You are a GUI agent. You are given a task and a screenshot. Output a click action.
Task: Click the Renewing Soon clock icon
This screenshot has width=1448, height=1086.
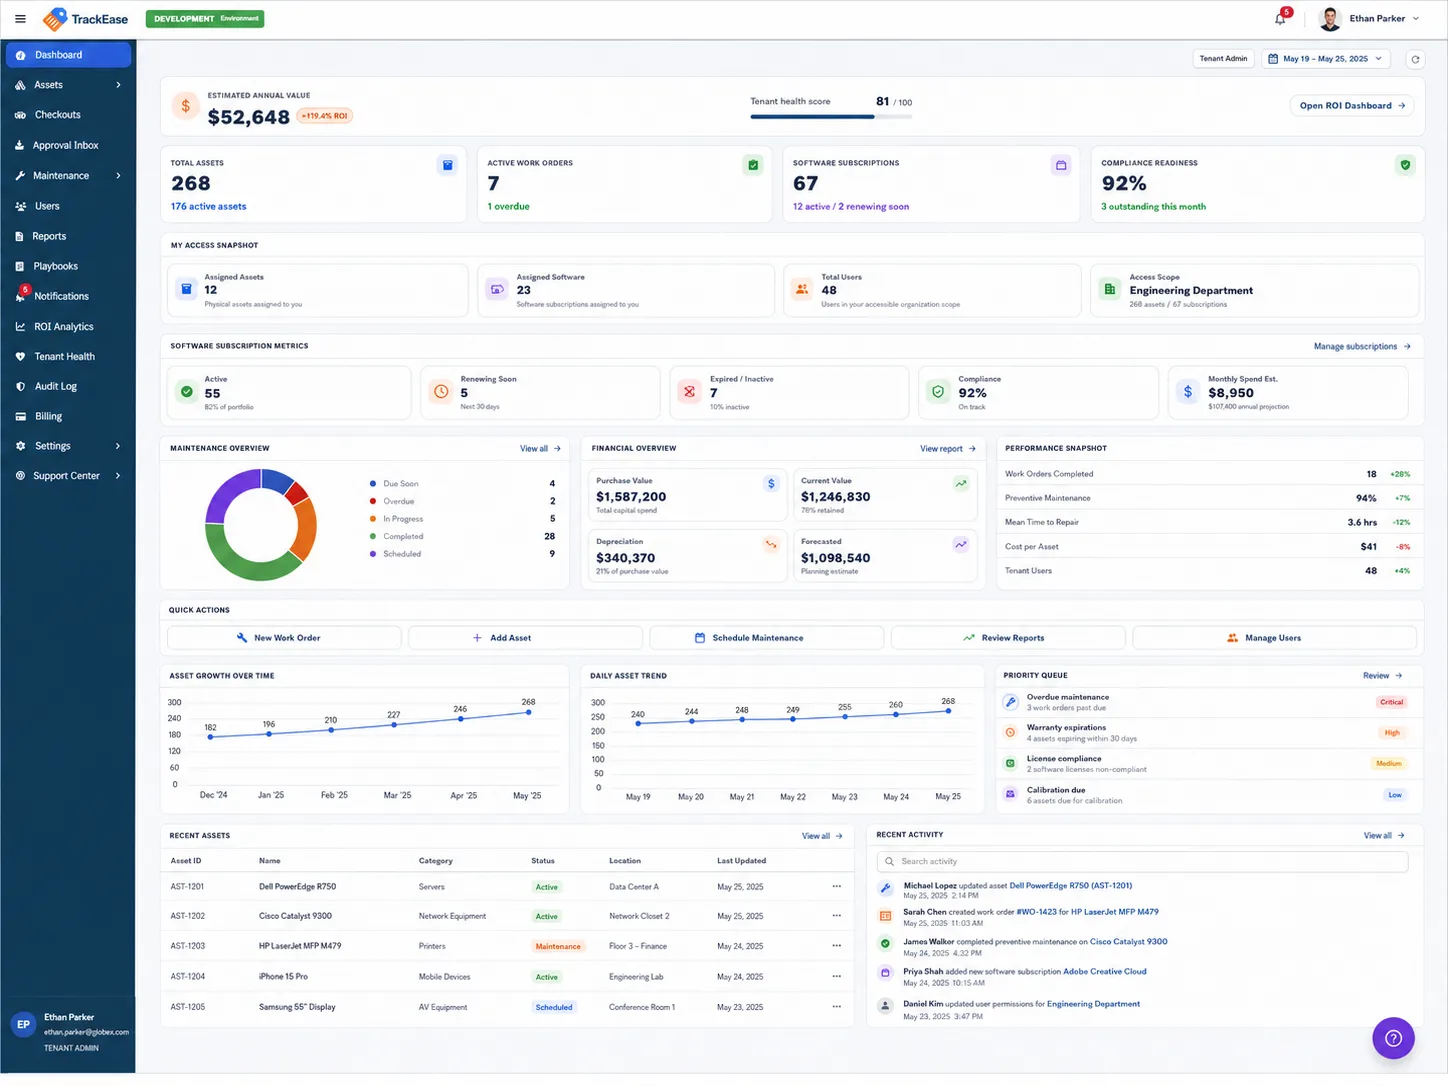(441, 392)
